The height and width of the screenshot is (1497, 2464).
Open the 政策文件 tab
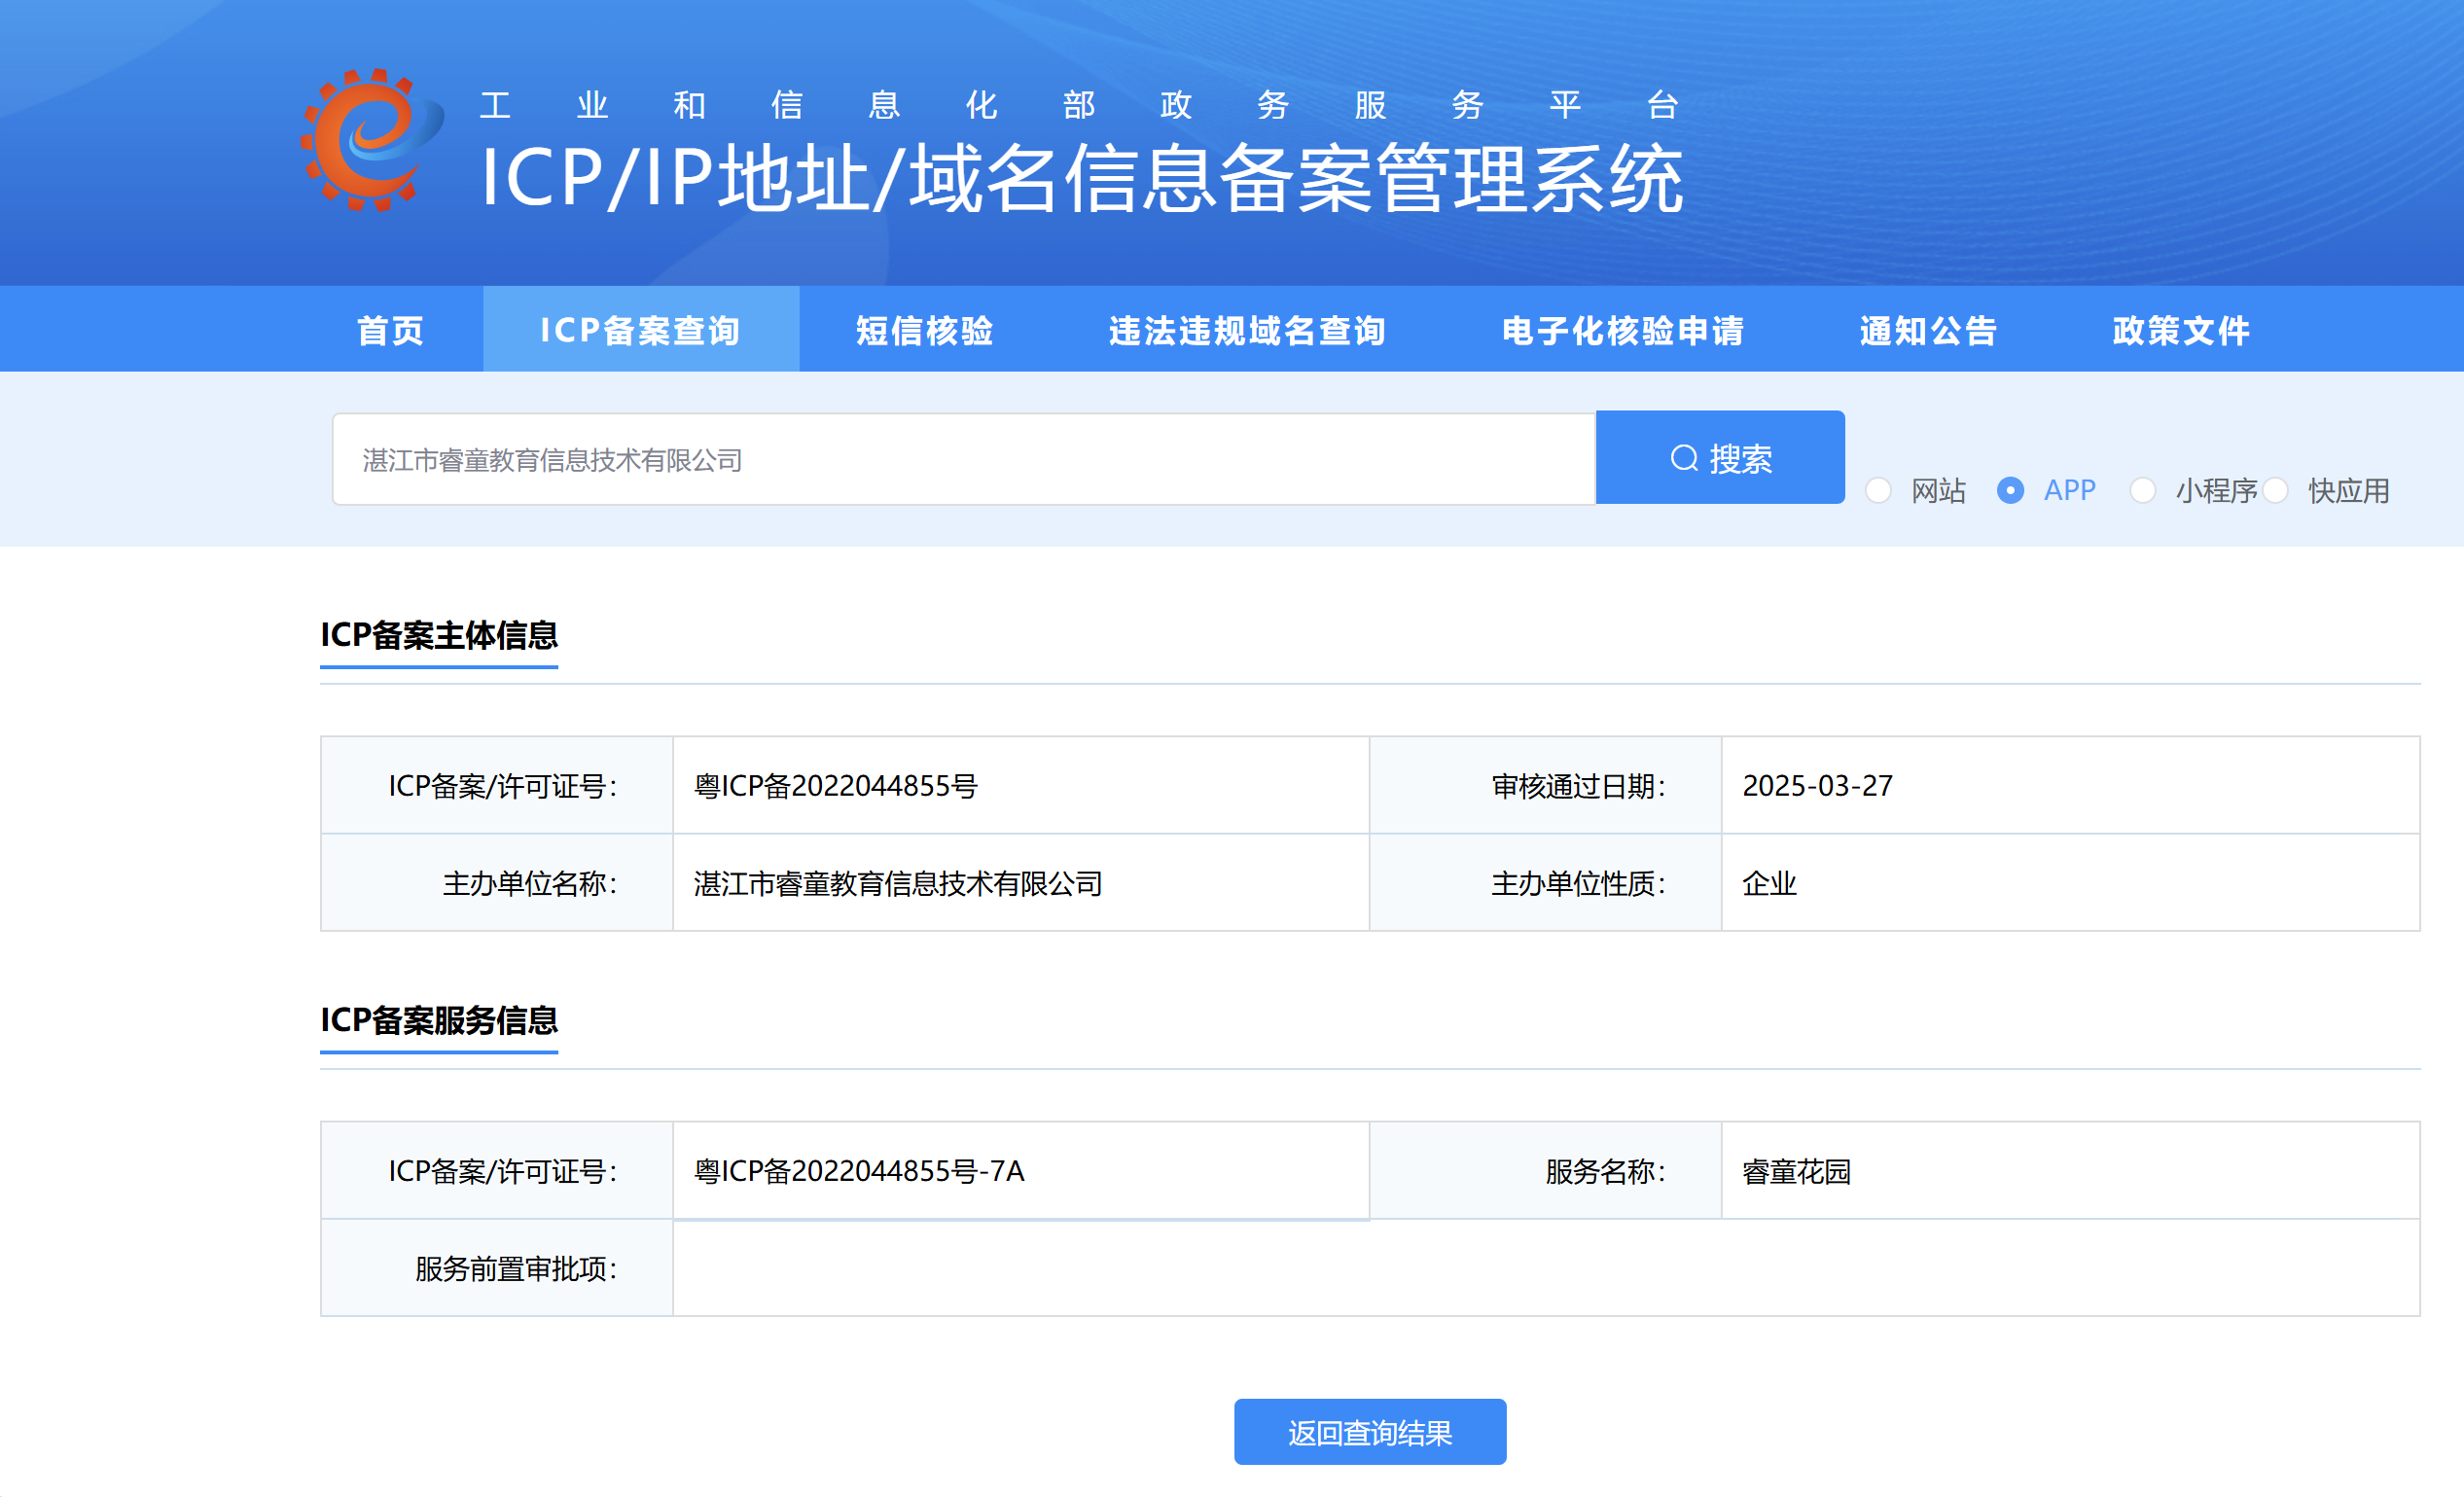tap(2180, 330)
